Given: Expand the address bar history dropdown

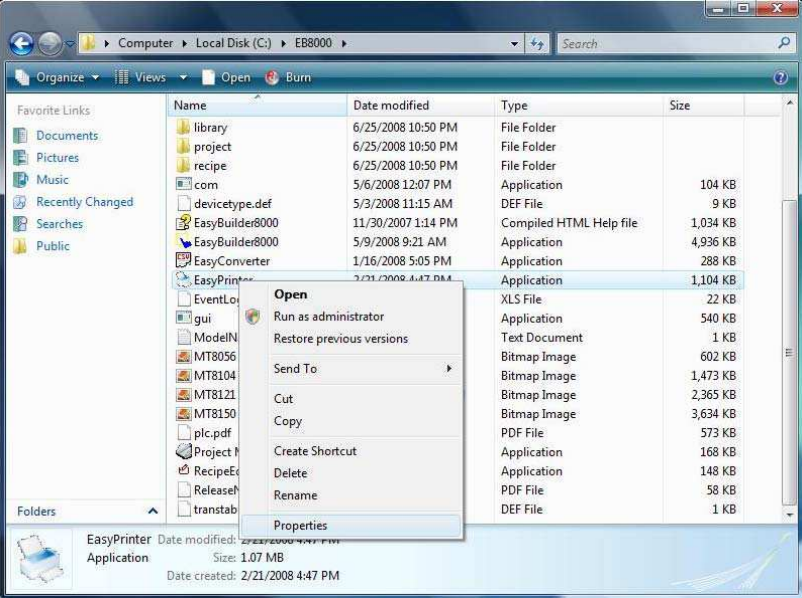Looking at the screenshot, I should pyautogui.click(x=515, y=44).
